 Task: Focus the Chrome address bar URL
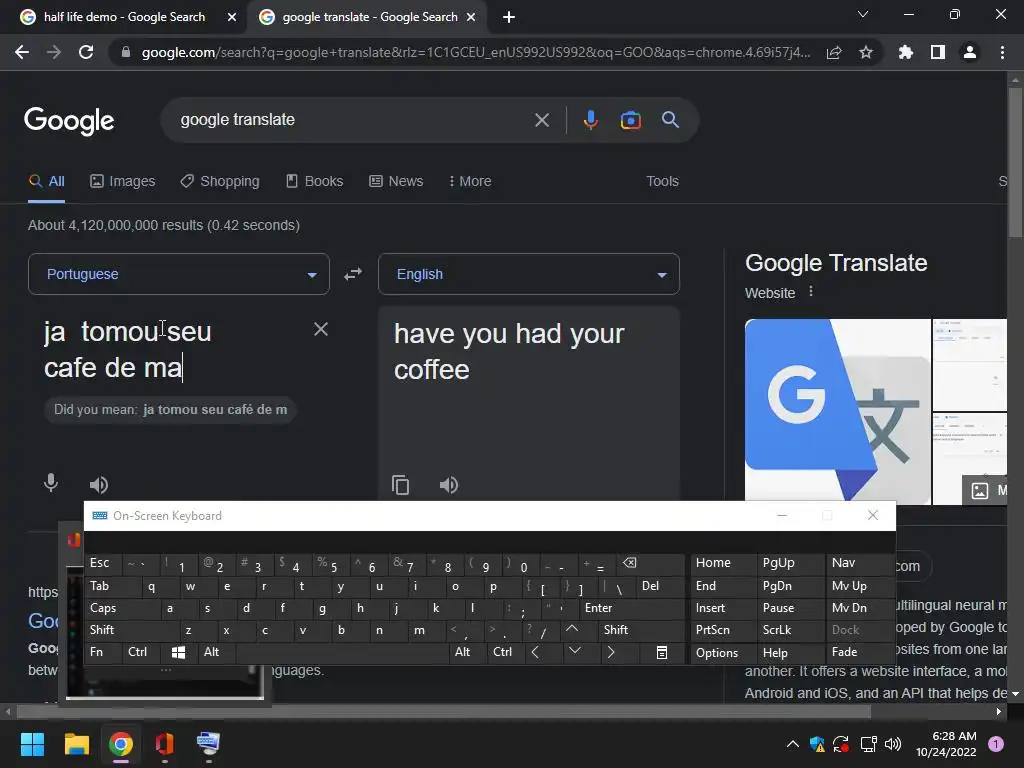point(475,52)
